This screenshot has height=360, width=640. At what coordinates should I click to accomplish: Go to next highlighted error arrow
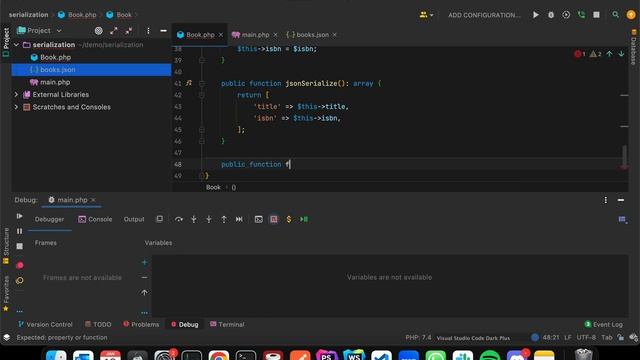click(621, 53)
